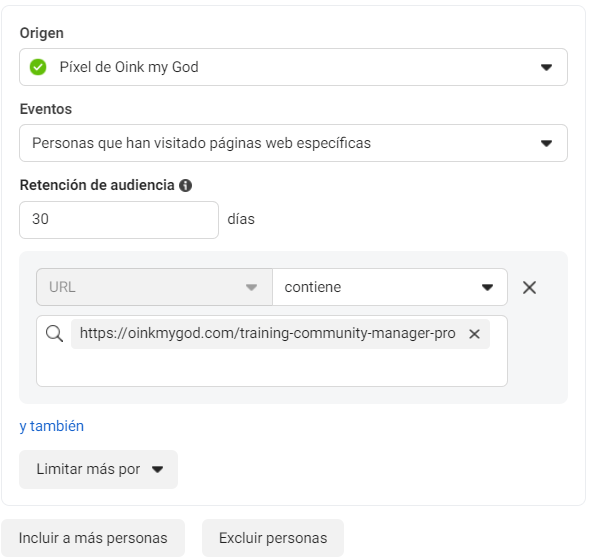Click the search magnifier icon in URL box

click(x=54, y=334)
